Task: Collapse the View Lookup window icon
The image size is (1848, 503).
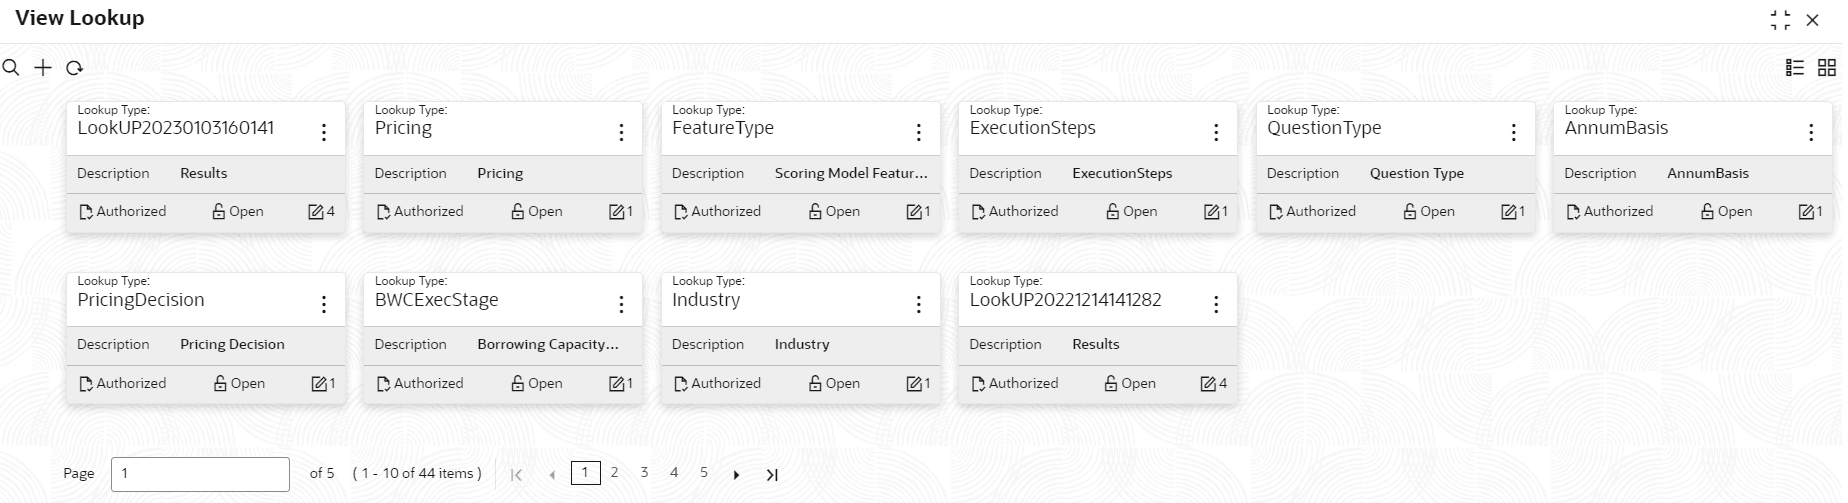Action: (1780, 20)
